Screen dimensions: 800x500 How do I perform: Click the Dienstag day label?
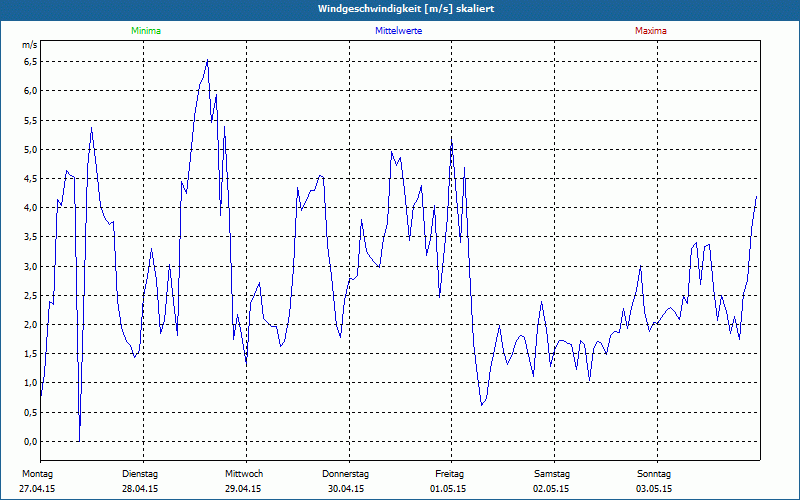[140, 474]
